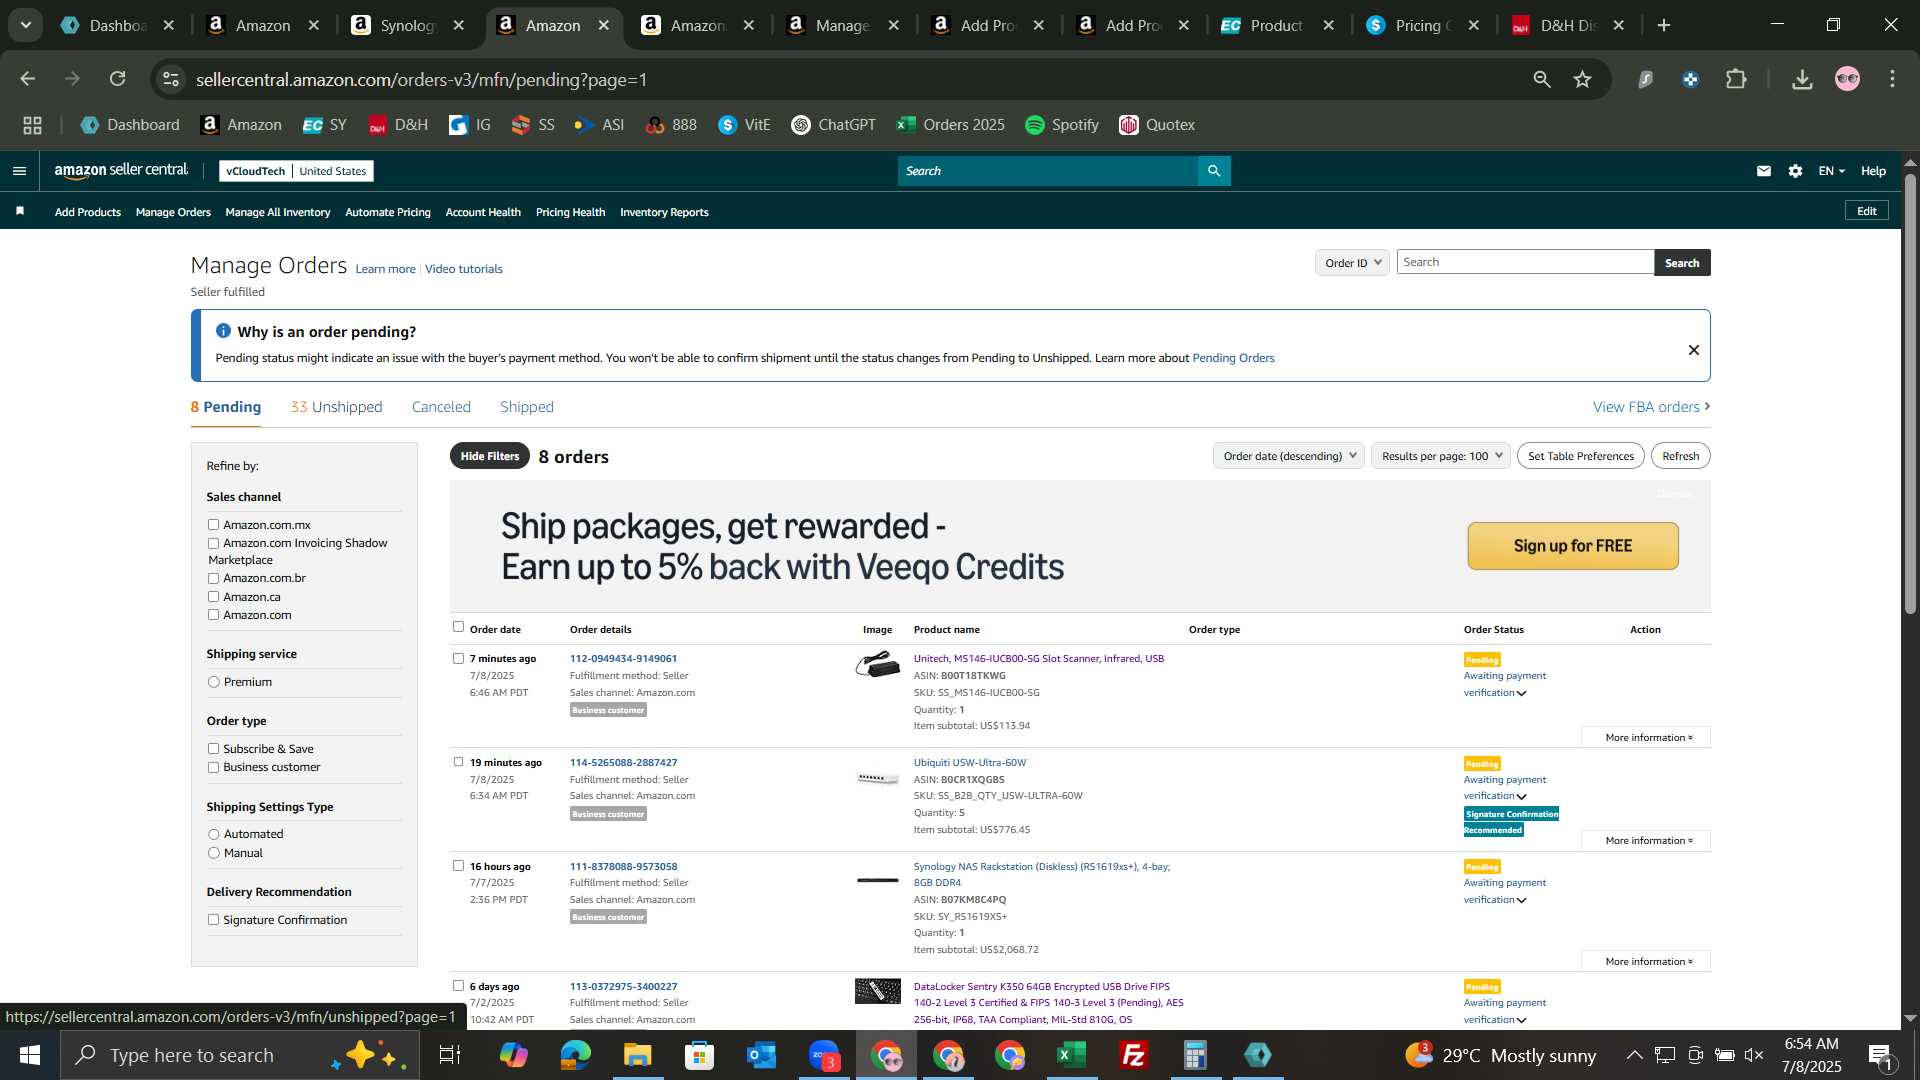The height and width of the screenshot is (1080, 1920).
Task: Open order 114-5265088-2887427 link
Action: click(623, 762)
